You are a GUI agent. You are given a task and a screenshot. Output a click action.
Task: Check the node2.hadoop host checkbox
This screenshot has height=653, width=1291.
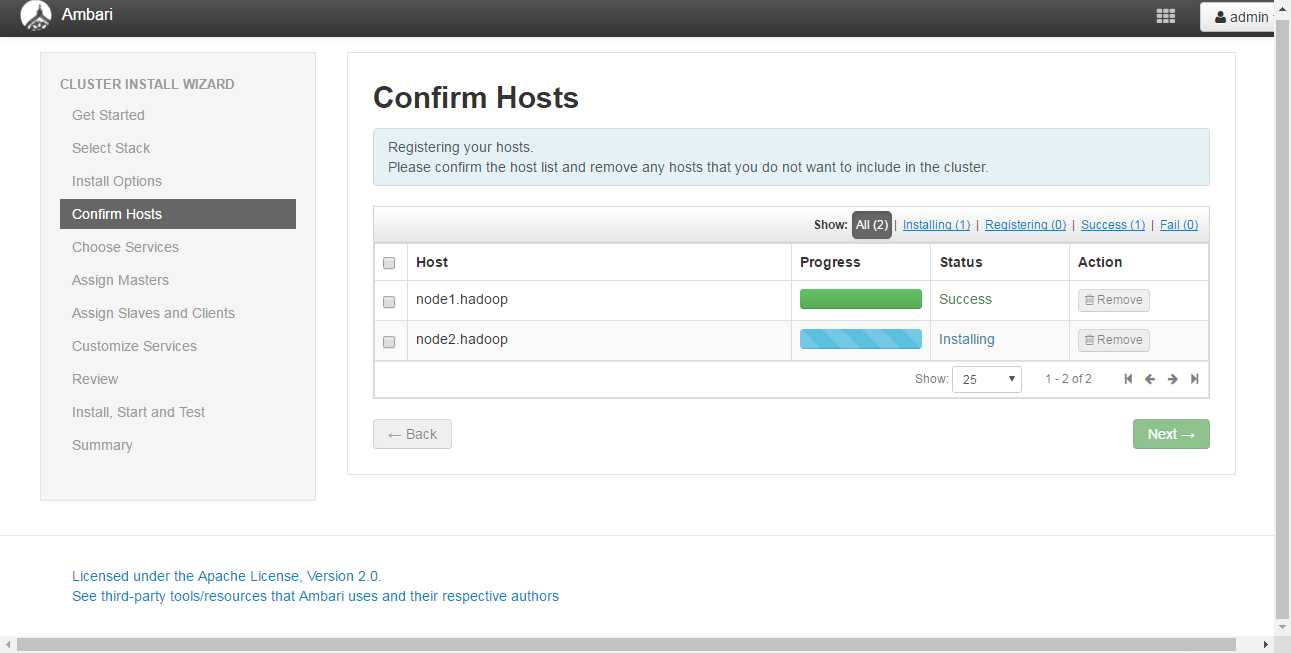point(389,341)
